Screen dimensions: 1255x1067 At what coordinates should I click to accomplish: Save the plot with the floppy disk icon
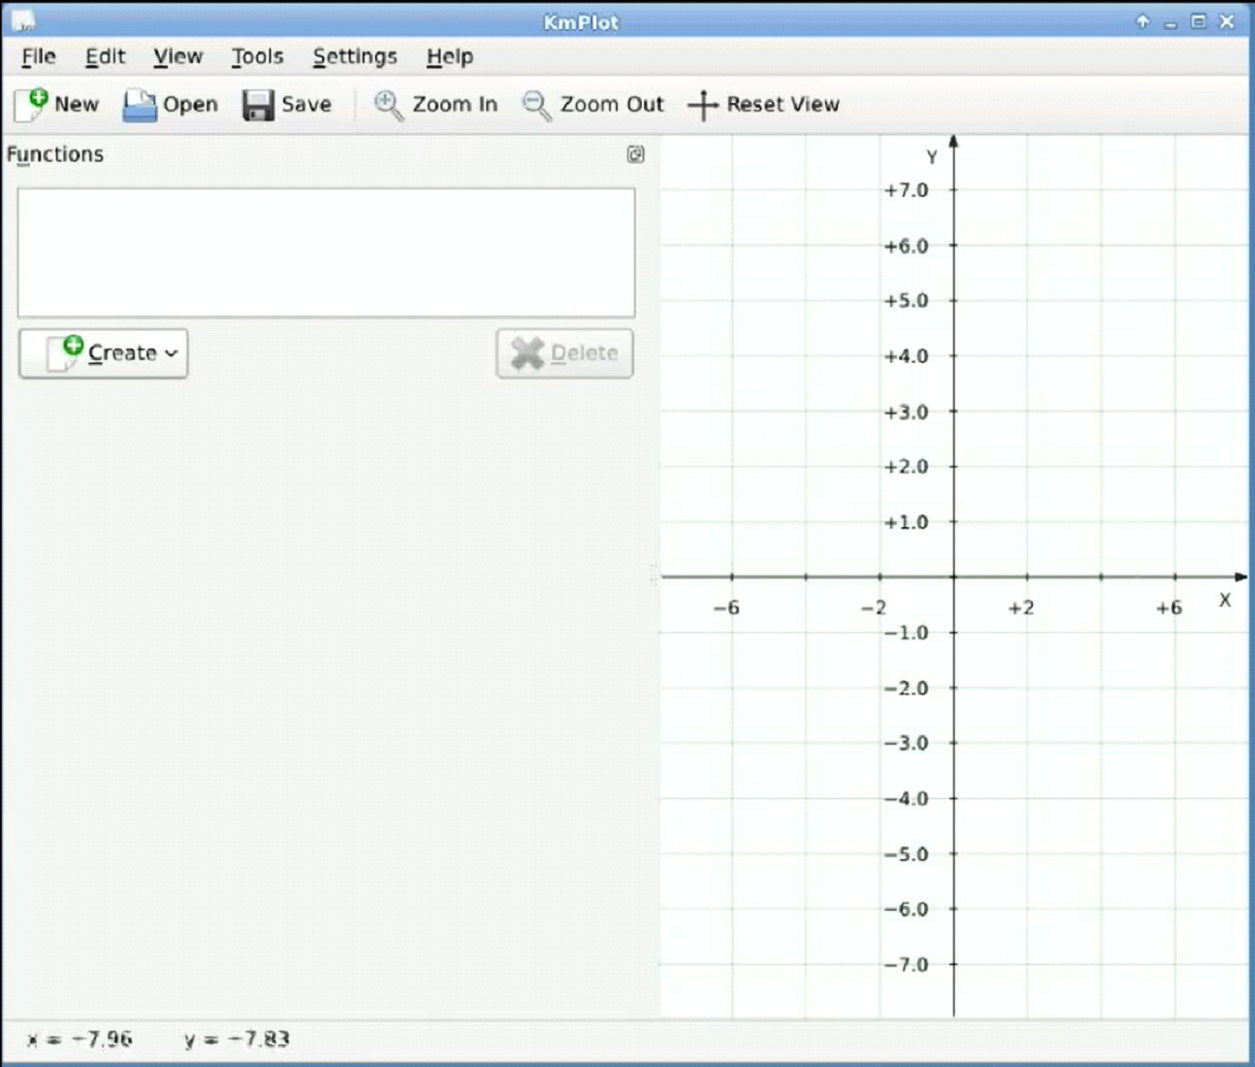coord(258,105)
